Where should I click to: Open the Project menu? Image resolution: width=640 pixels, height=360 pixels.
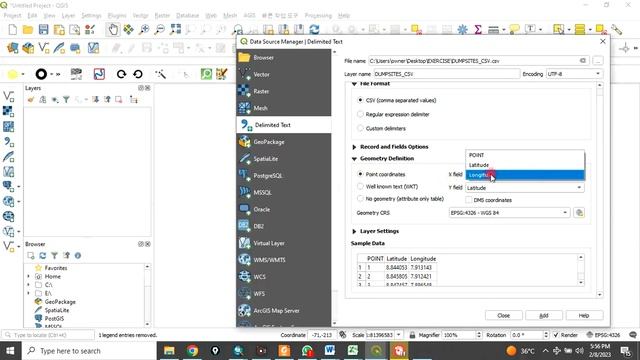[x=12, y=16]
